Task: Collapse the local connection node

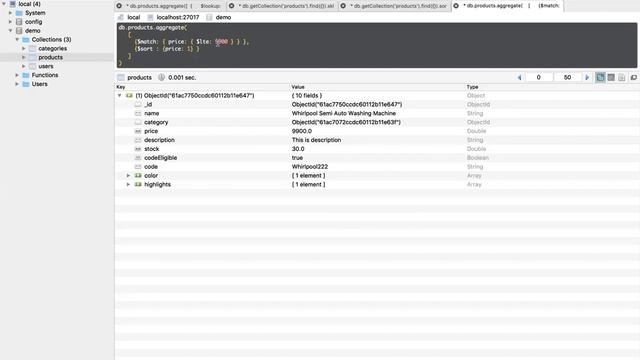Action: (x=4, y=4)
